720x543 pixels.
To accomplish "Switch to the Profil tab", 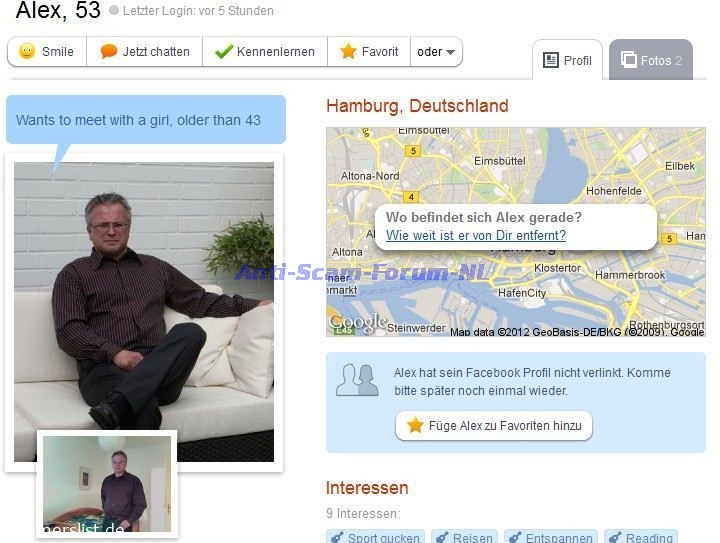I will (568, 60).
